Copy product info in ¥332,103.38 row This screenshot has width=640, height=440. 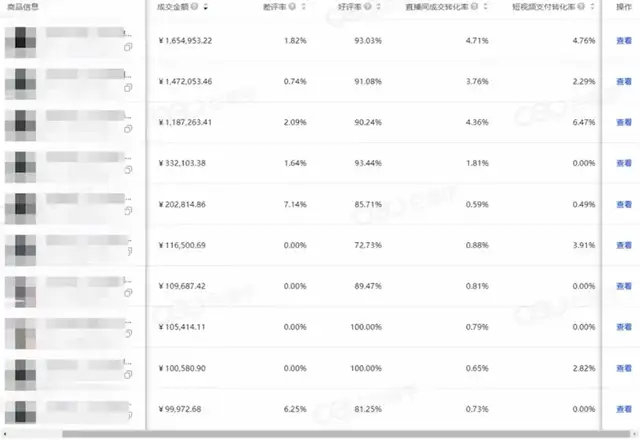[128, 170]
